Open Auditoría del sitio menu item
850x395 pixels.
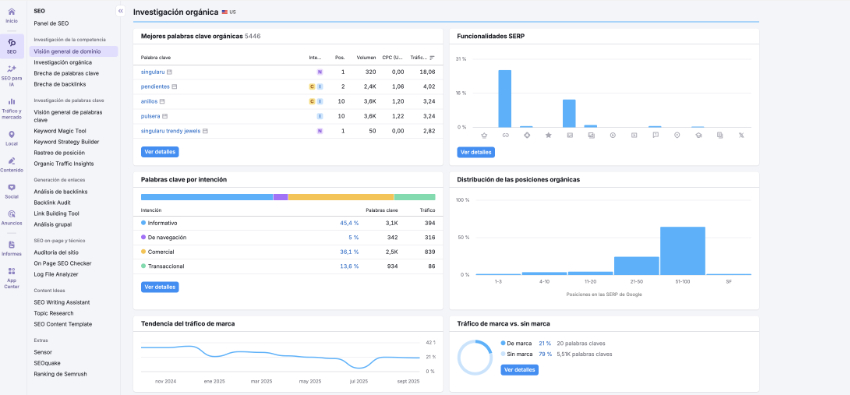point(56,252)
